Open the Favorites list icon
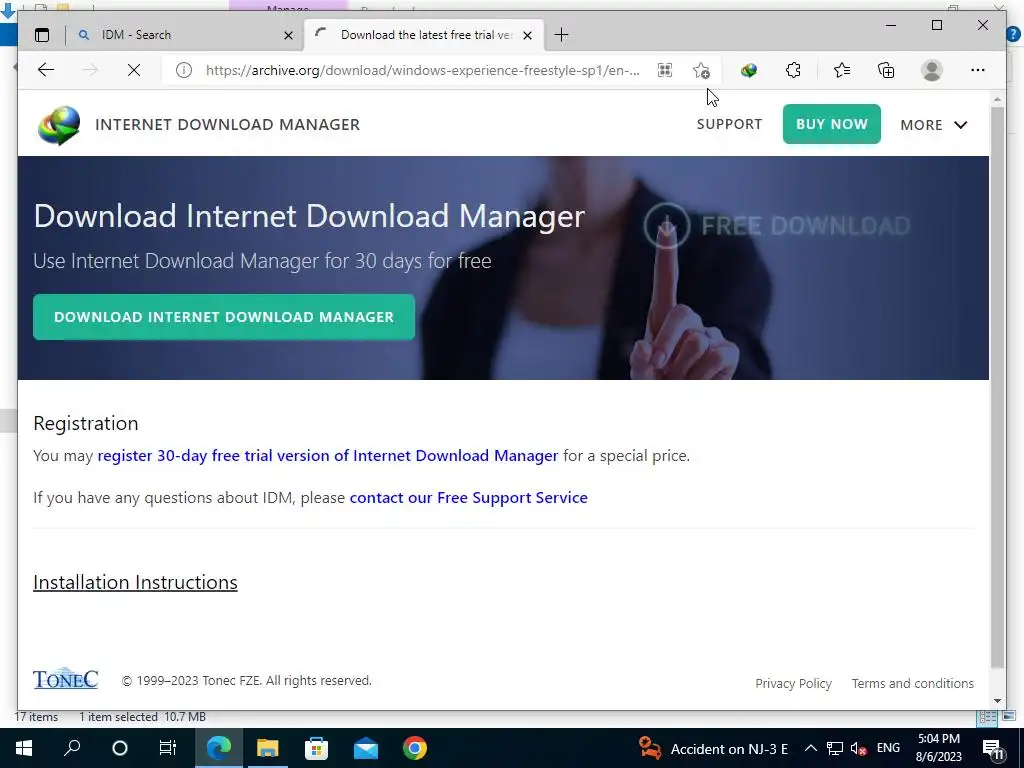The width and height of the screenshot is (1024, 768). point(842,70)
